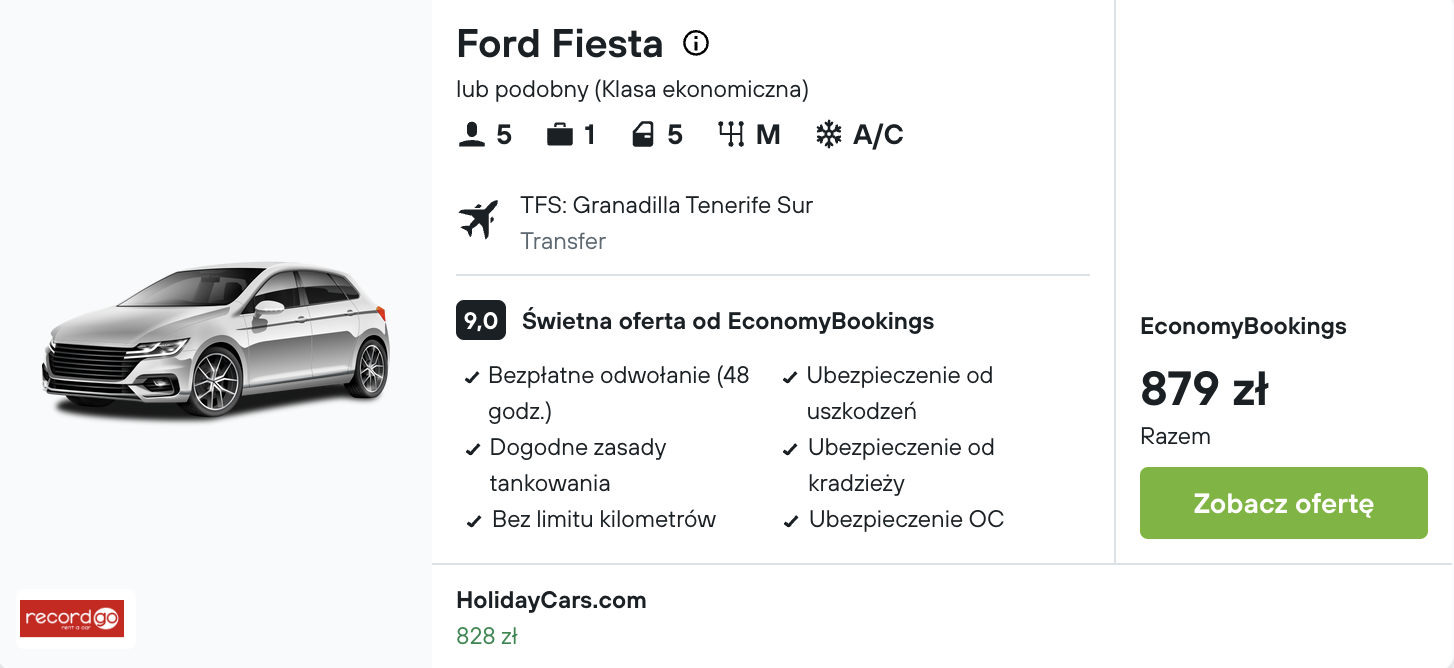Click the Bez limitu kilometrów feature
Image resolution: width=1454 pixels, height=668 pixels.
(x=604, y=520)
